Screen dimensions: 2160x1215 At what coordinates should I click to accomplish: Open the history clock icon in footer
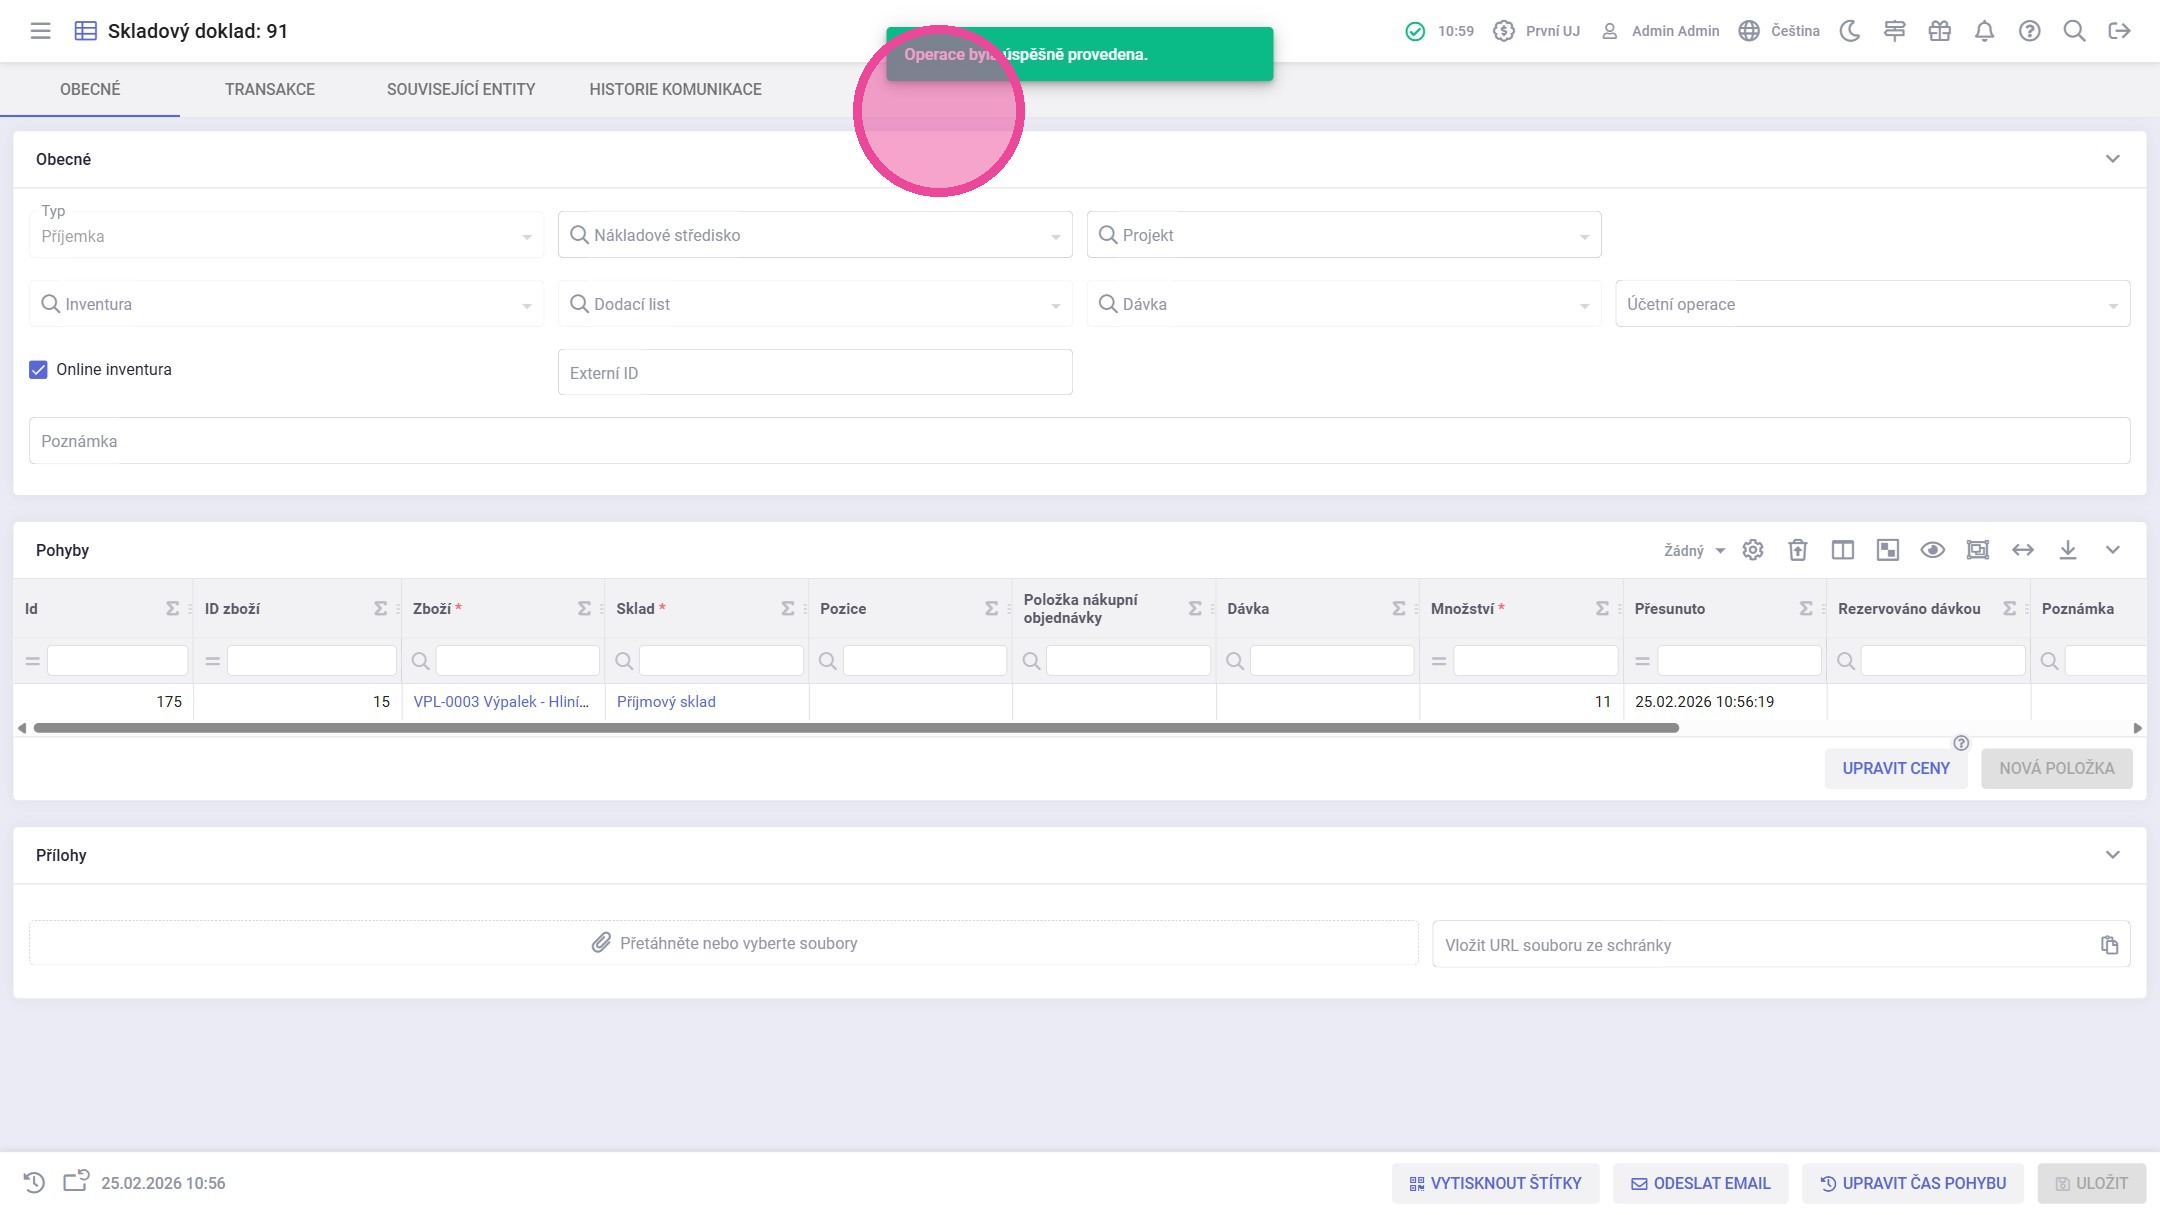(34, 1182)
